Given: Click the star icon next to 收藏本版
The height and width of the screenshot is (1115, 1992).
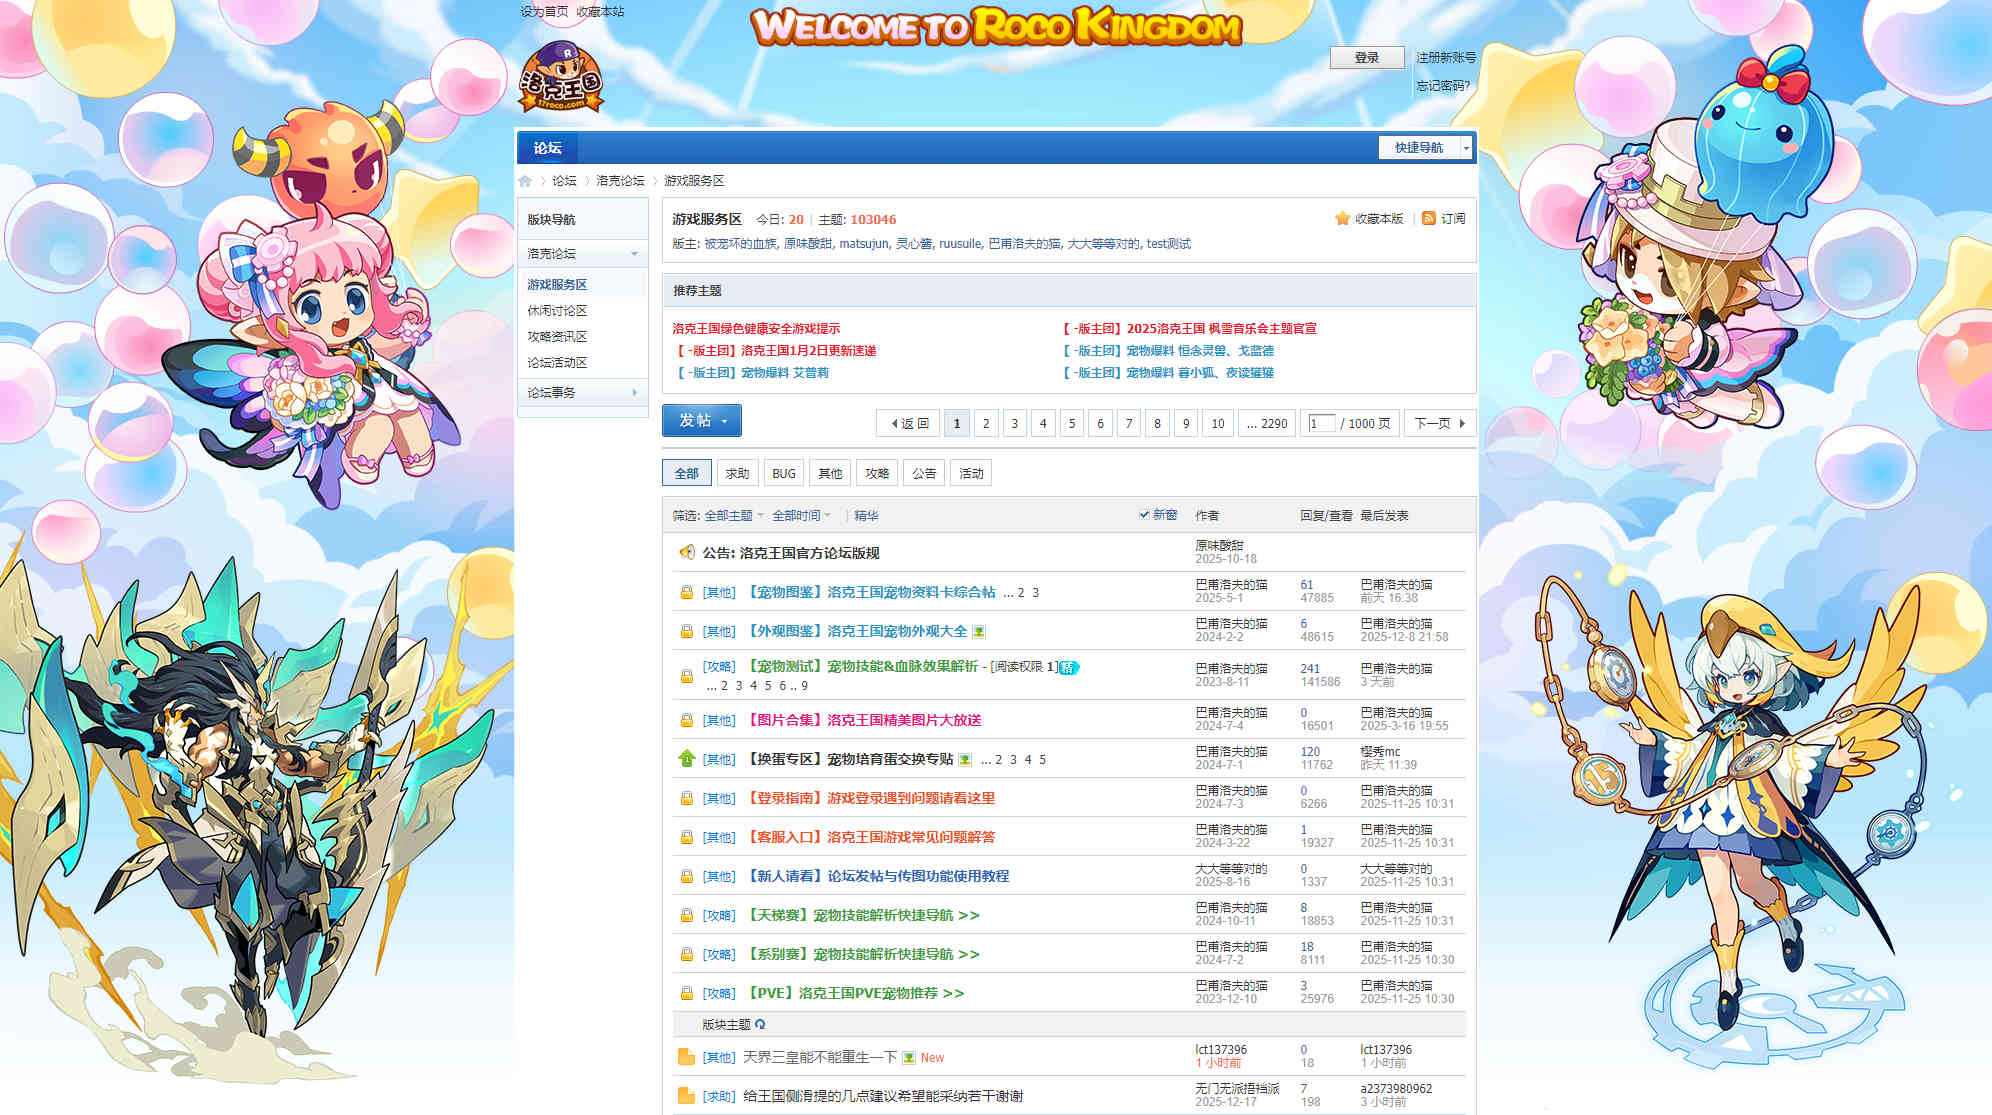Looking at the screenshot, I should point(1342,218).
